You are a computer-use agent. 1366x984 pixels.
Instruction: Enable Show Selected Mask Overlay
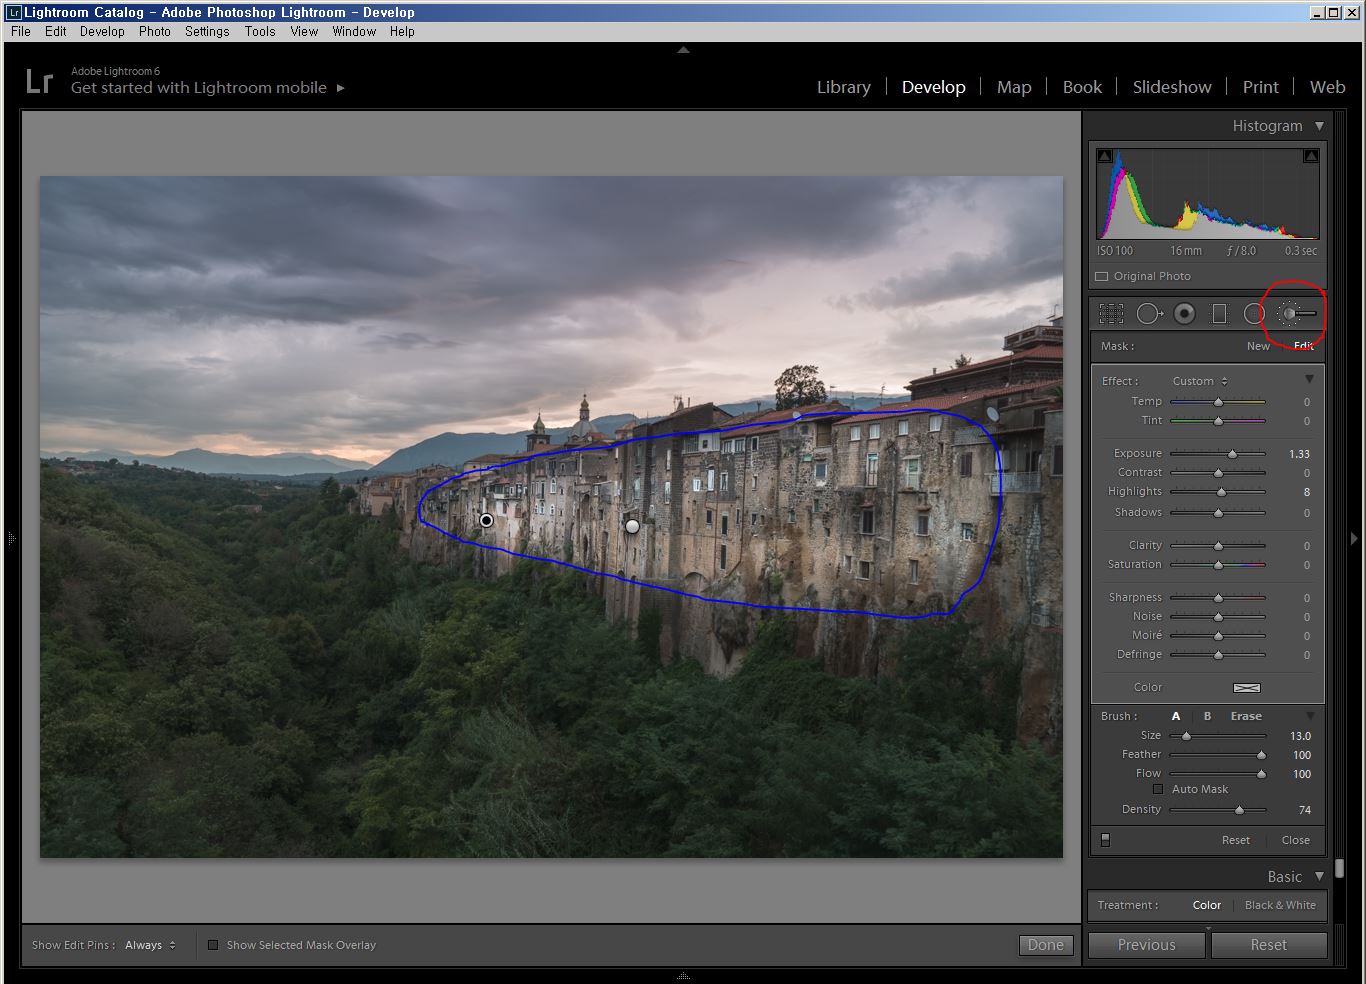[x=213, y=945]
